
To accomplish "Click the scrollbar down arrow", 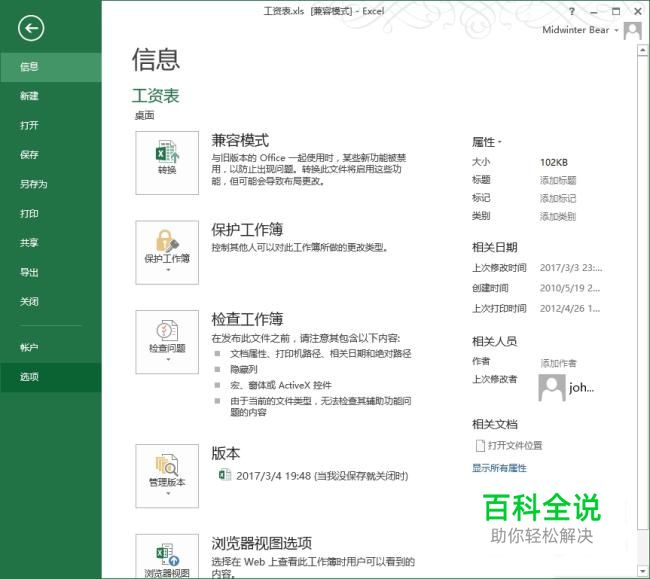I will tap(643, 573).
